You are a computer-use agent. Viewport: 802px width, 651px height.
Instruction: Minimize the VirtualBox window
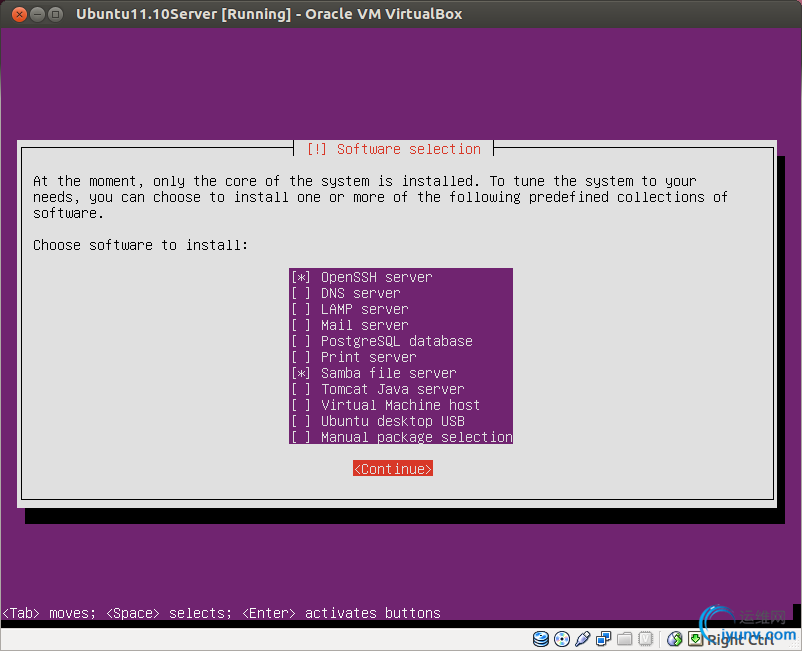(x=37, y=14)
